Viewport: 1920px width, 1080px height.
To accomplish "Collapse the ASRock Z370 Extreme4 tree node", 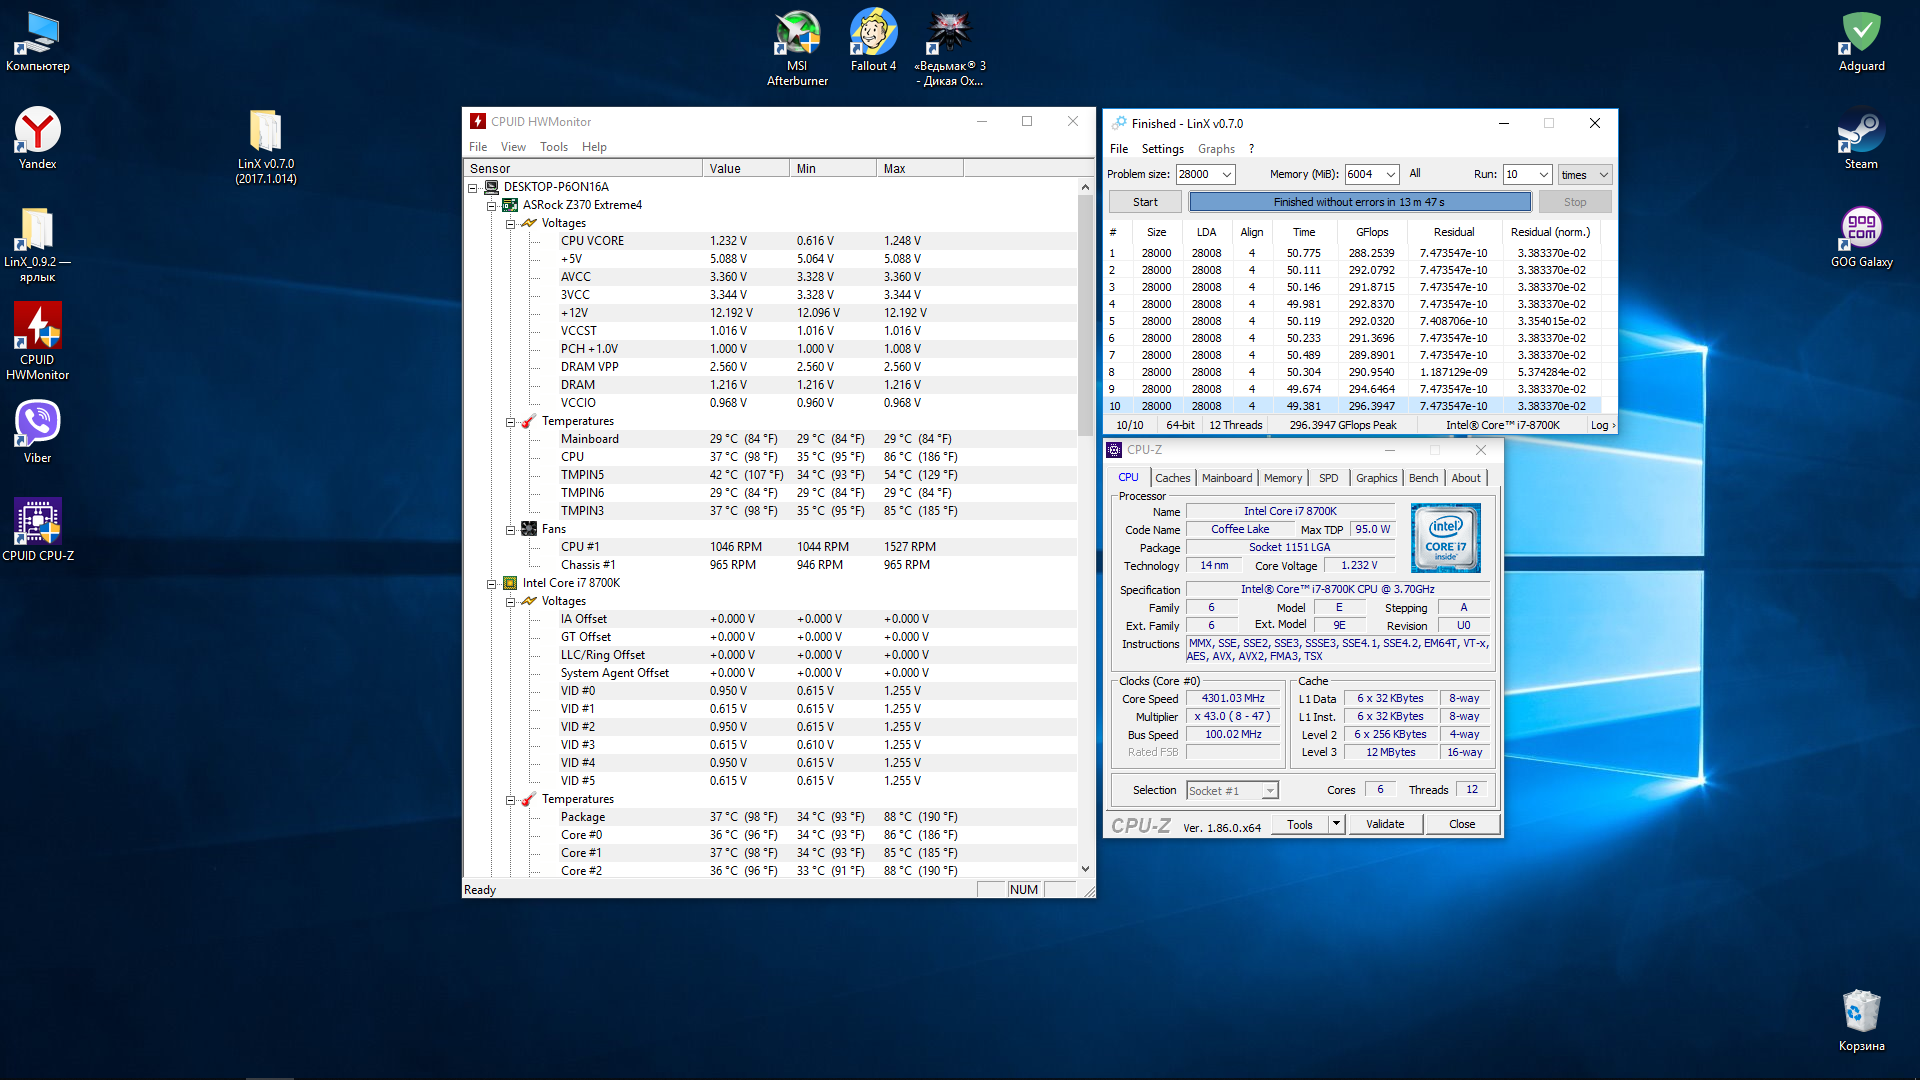I will click(x=491, y=206).
